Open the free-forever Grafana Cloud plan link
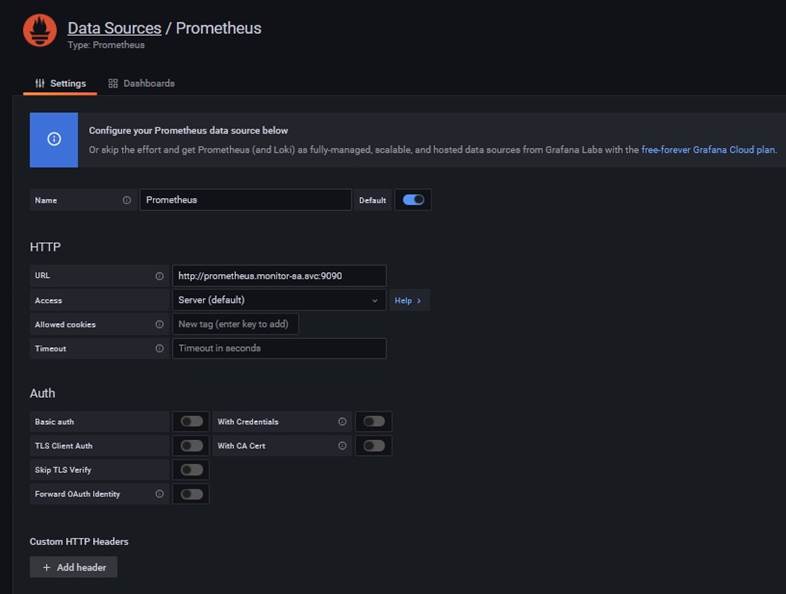The height and width of the screenshot is (594, 786). 708,150
